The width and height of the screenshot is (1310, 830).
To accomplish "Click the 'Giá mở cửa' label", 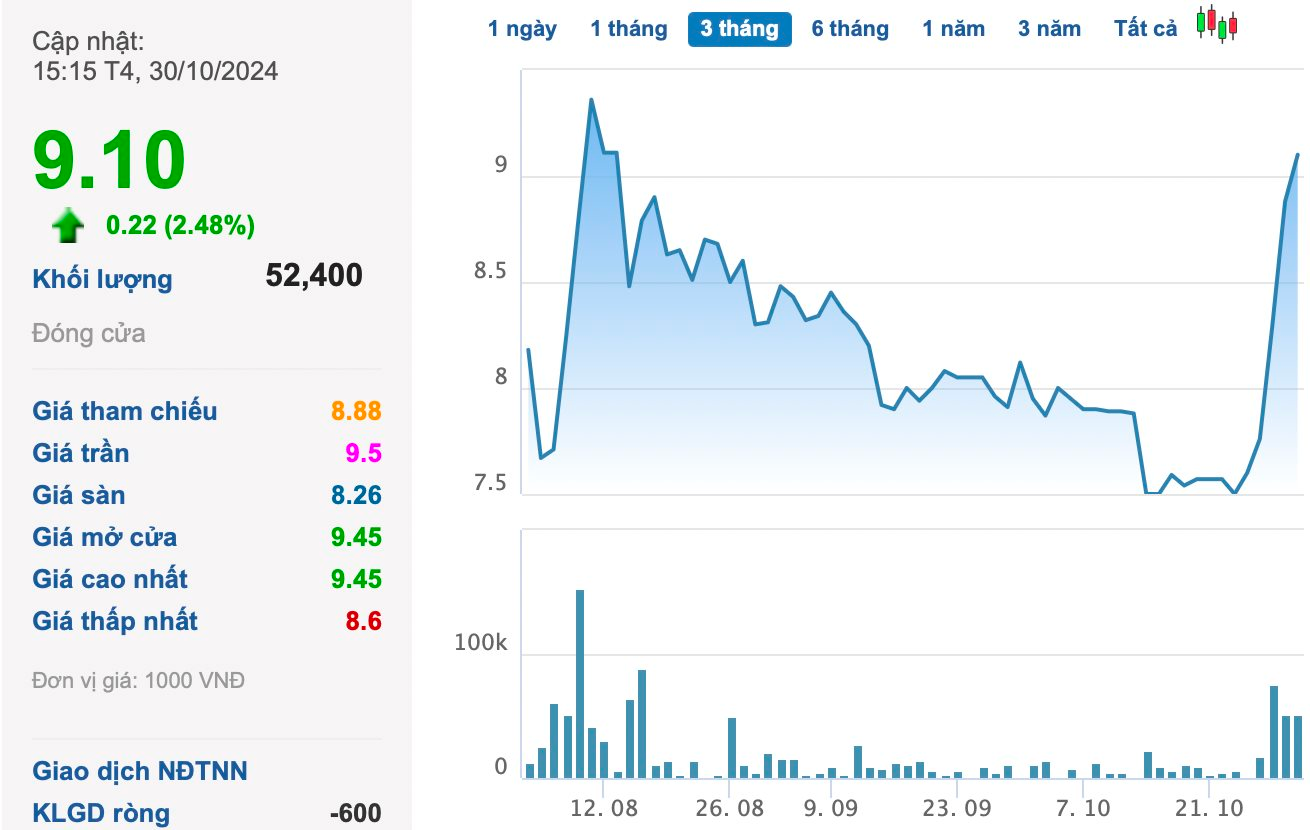I will pyautogui.click(x=104, y=537).
